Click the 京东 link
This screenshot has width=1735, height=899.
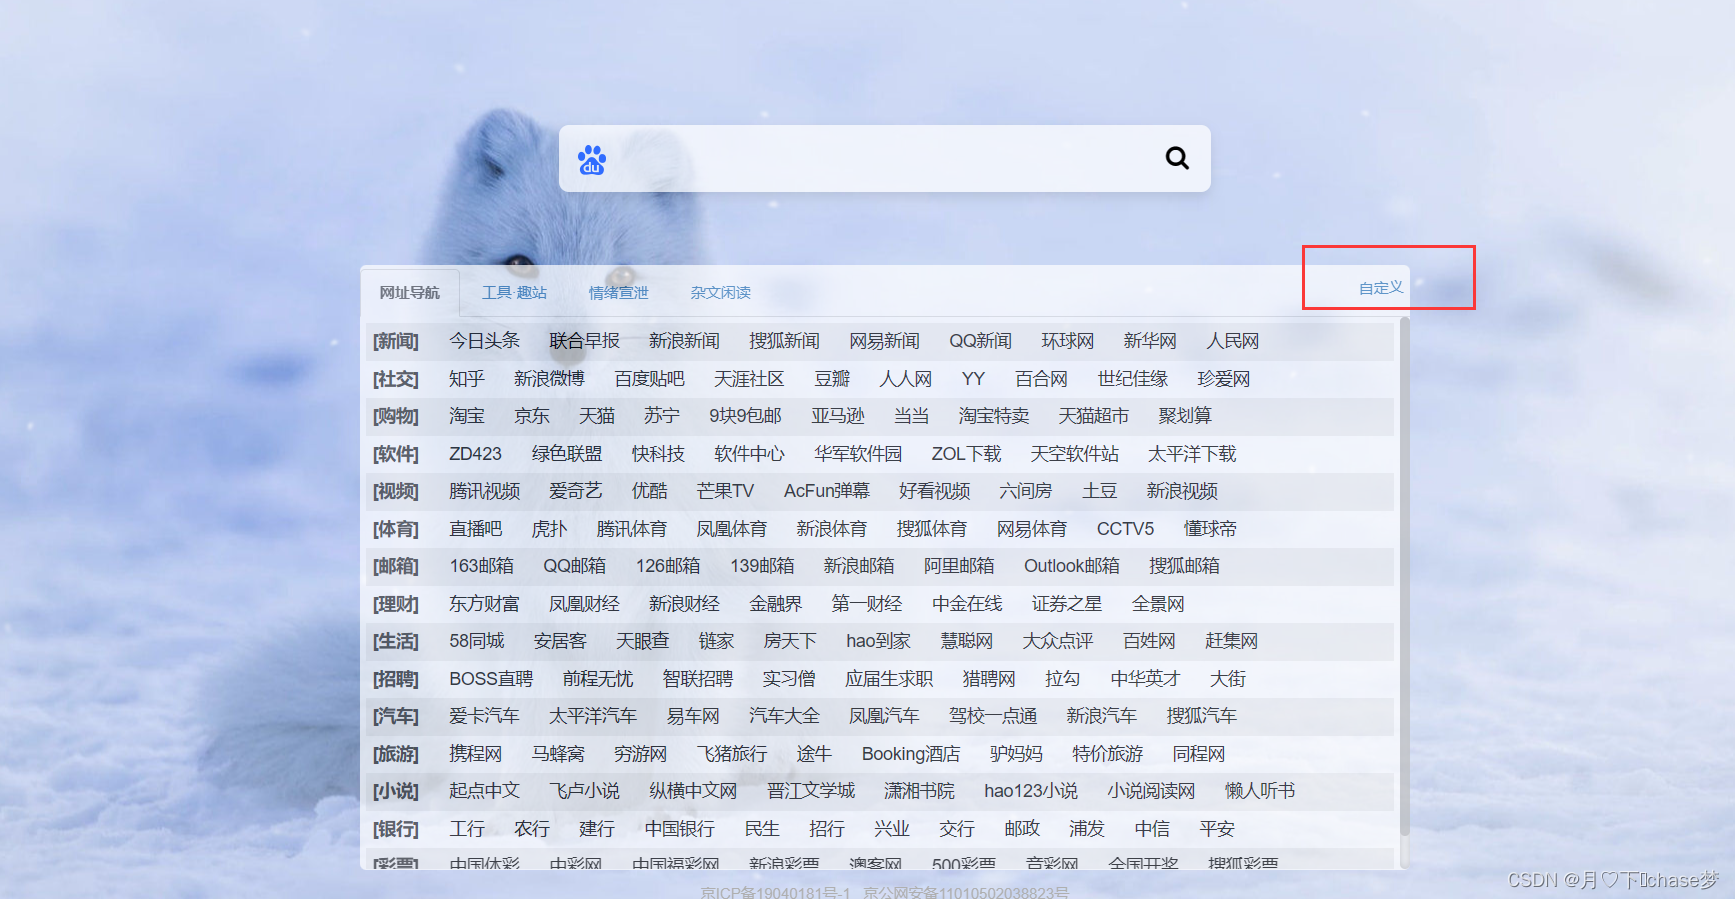coord(531,416)
